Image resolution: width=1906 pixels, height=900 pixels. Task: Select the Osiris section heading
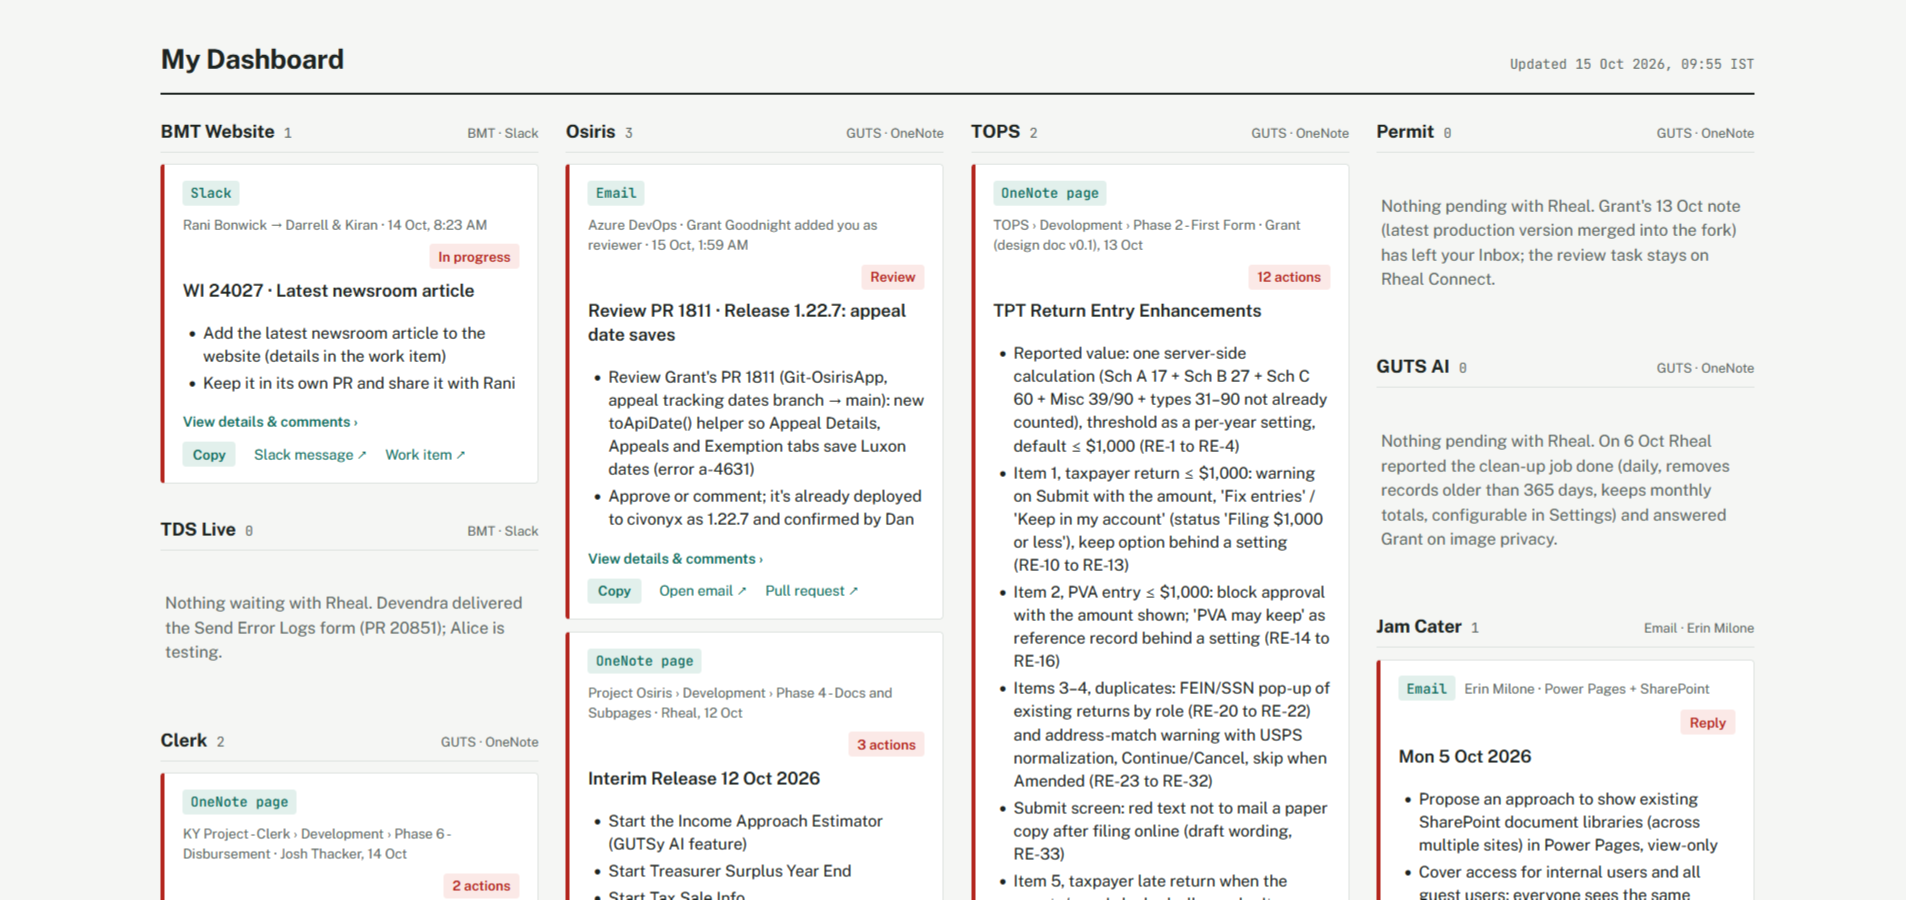click(x=591, y=132)
